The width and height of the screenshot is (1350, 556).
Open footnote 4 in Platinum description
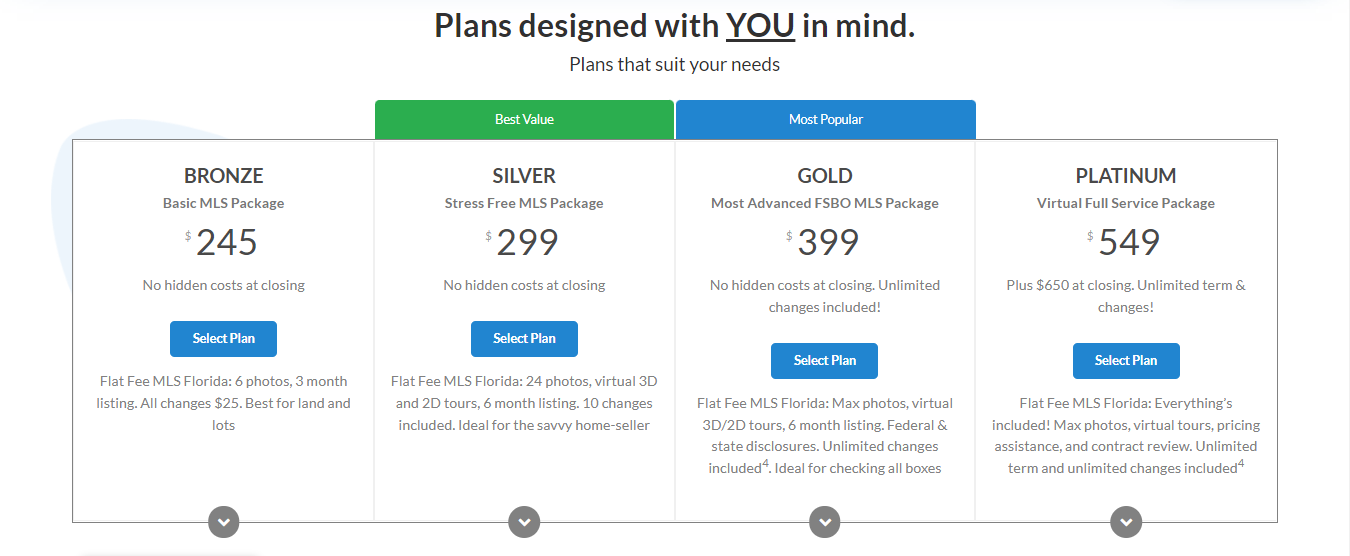[x=1241, y=463]
